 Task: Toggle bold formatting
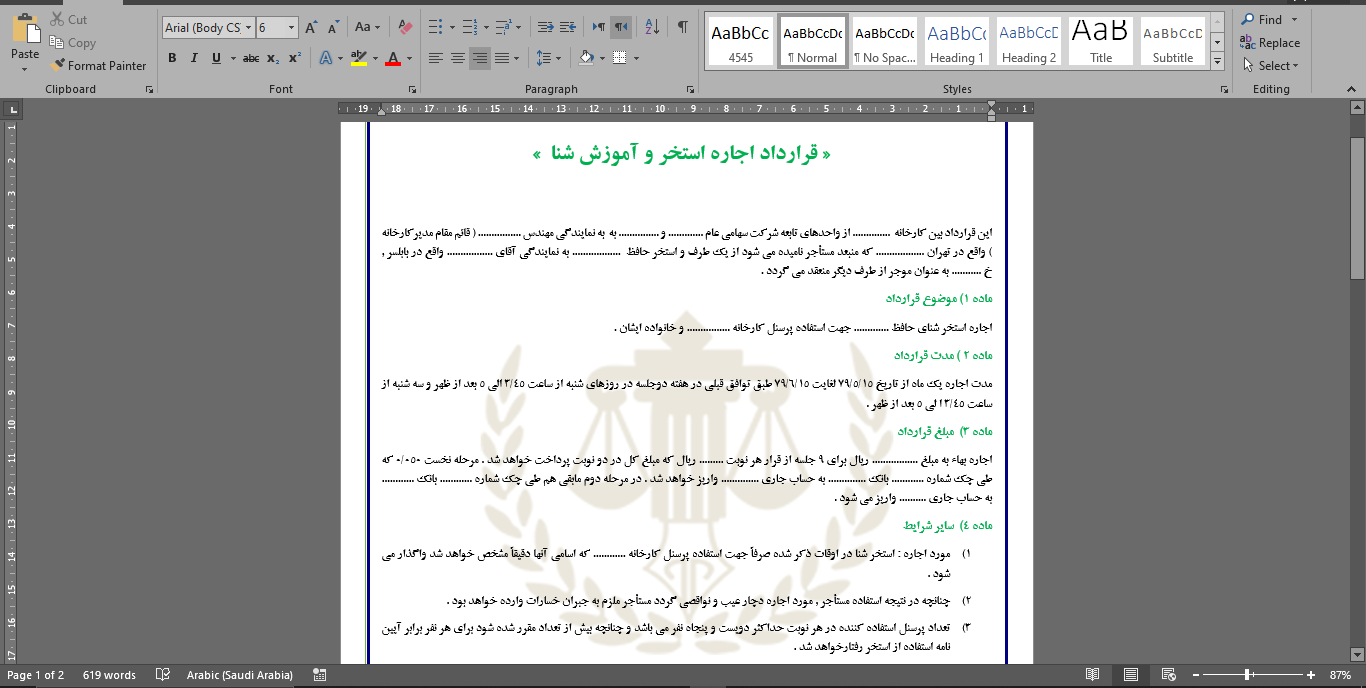click(x=172, y=58)
